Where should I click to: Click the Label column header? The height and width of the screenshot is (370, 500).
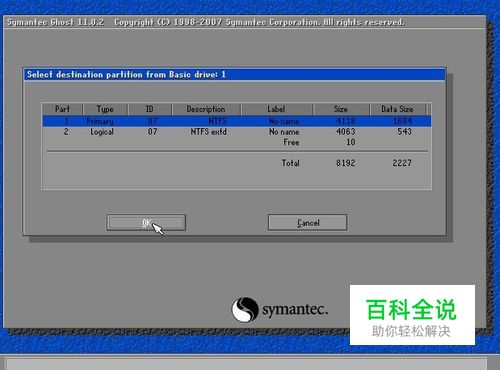[276, 109]
